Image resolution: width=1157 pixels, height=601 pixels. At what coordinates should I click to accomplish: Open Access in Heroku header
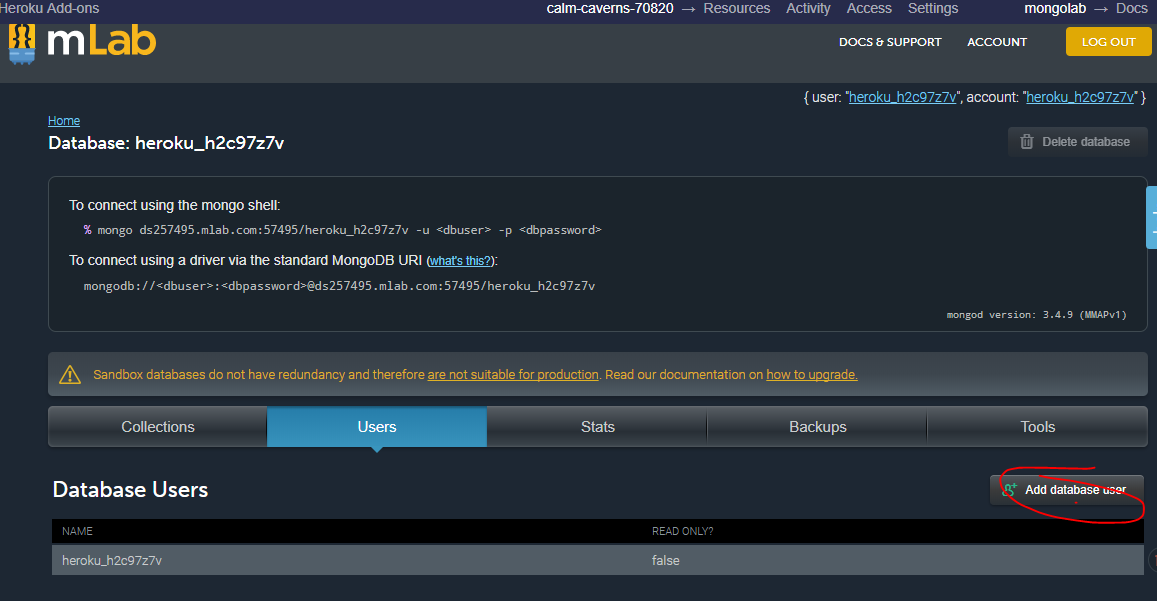pyautogui.click(x=868, y=8)
